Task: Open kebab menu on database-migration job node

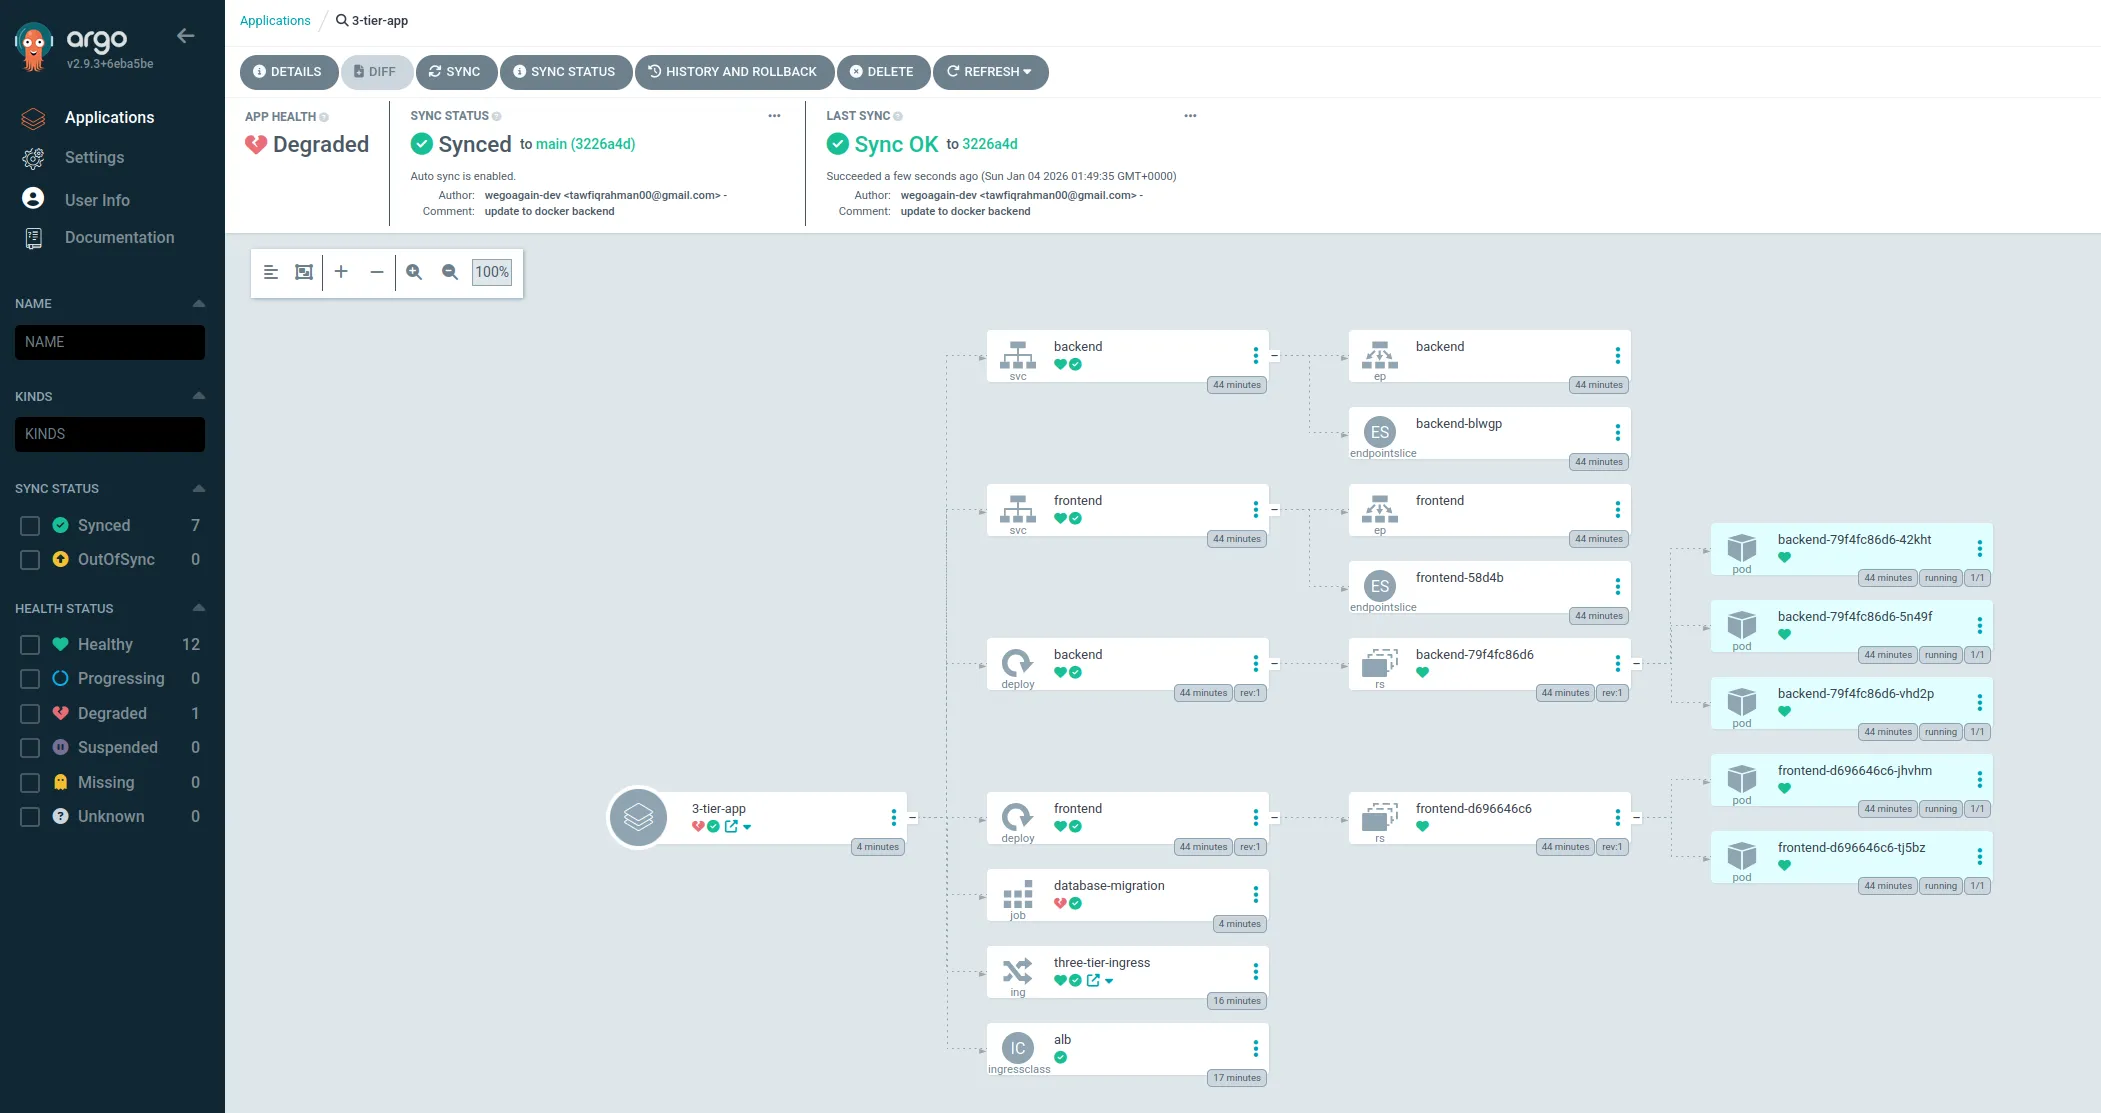Action: 1255,895
